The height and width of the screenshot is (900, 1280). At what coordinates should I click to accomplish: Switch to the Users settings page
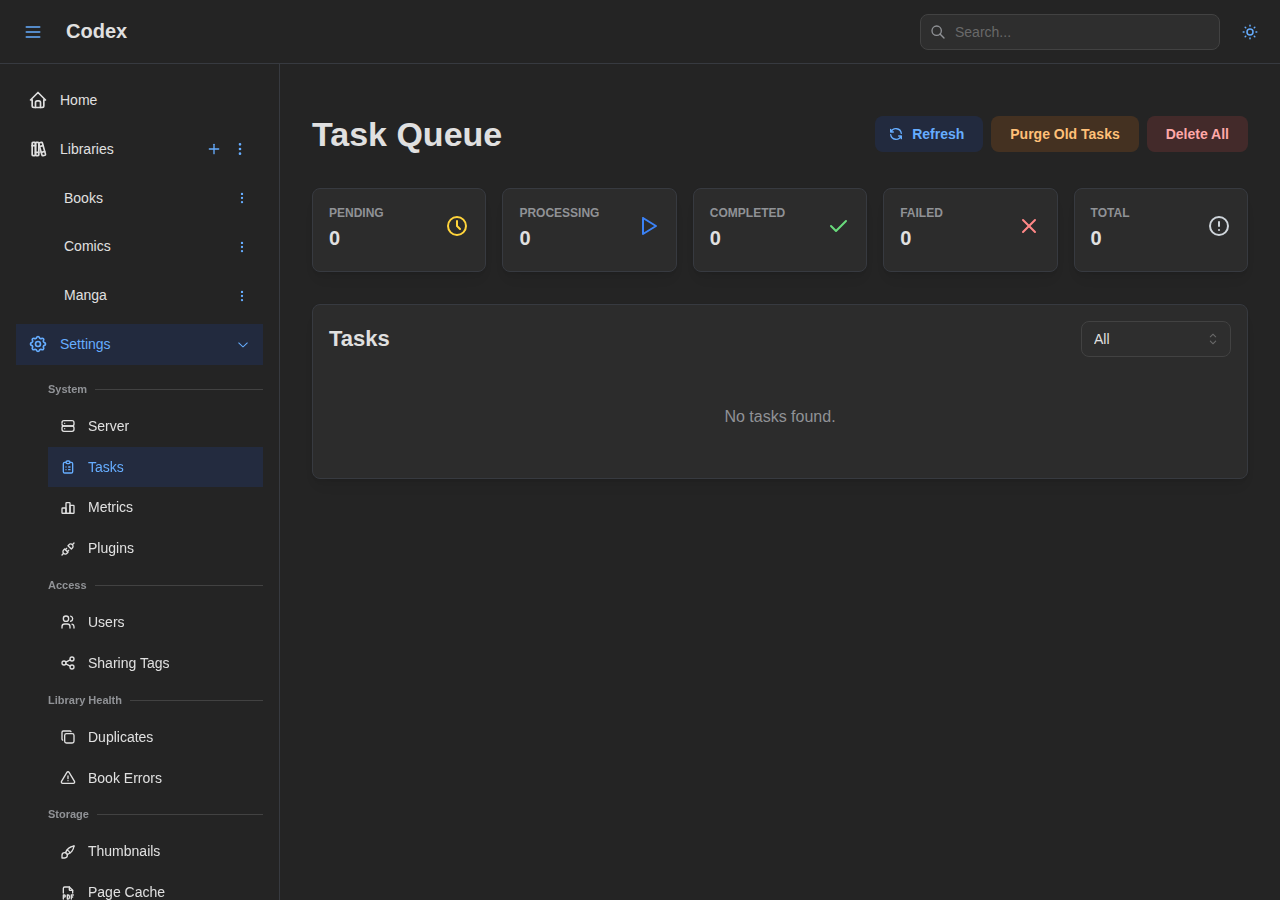pyautogui.click(x=106, y=622)
